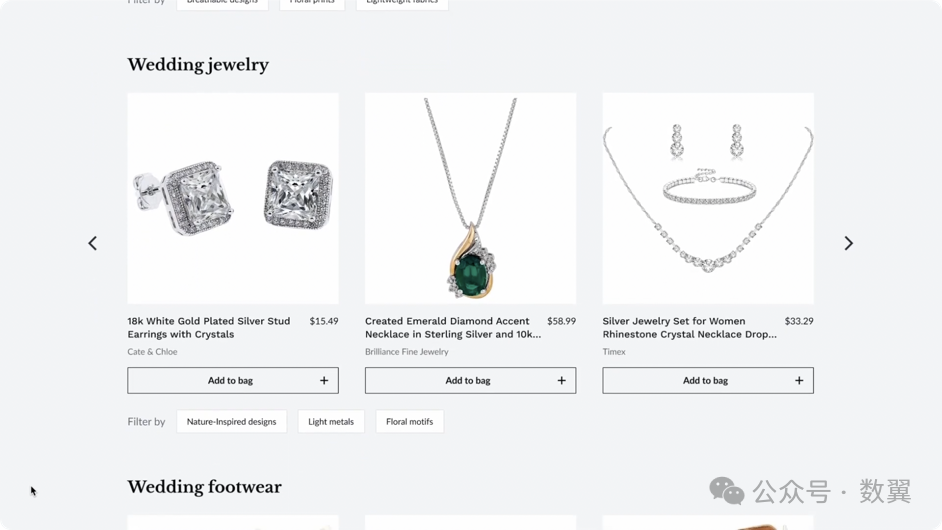Click the $58.99 price of emerald necklace
This screenshot has width=942, height=530.
click(561, 322)
